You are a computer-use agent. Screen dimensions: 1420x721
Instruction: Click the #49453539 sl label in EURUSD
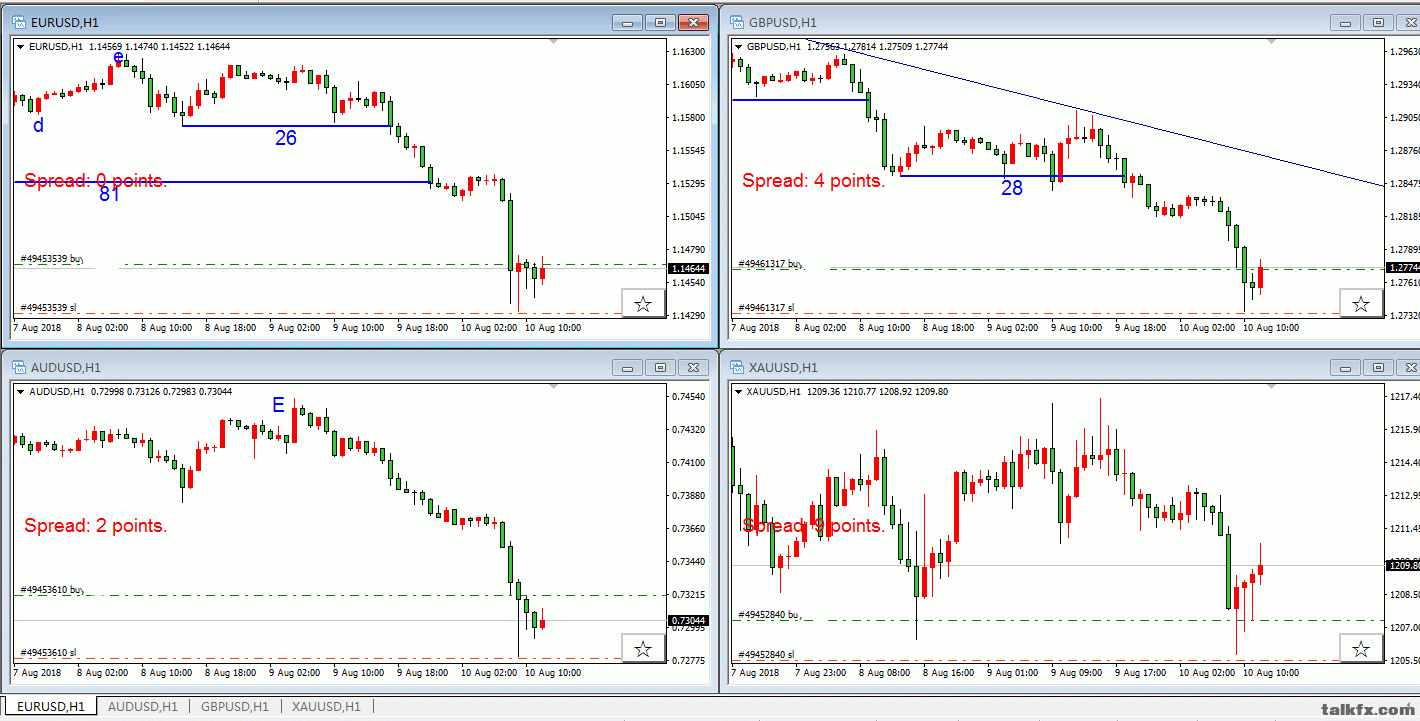(47, 308)
